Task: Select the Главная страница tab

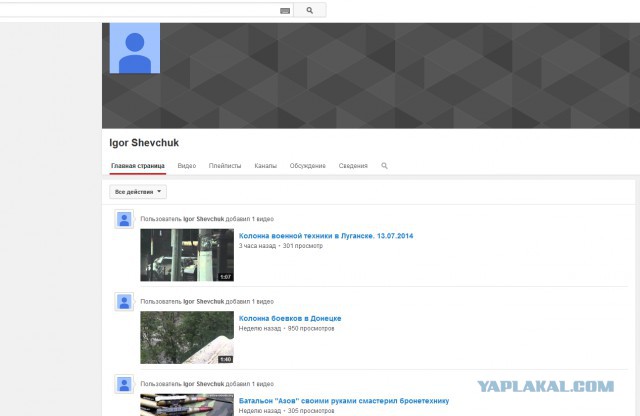Action: [x=138, y=166]
